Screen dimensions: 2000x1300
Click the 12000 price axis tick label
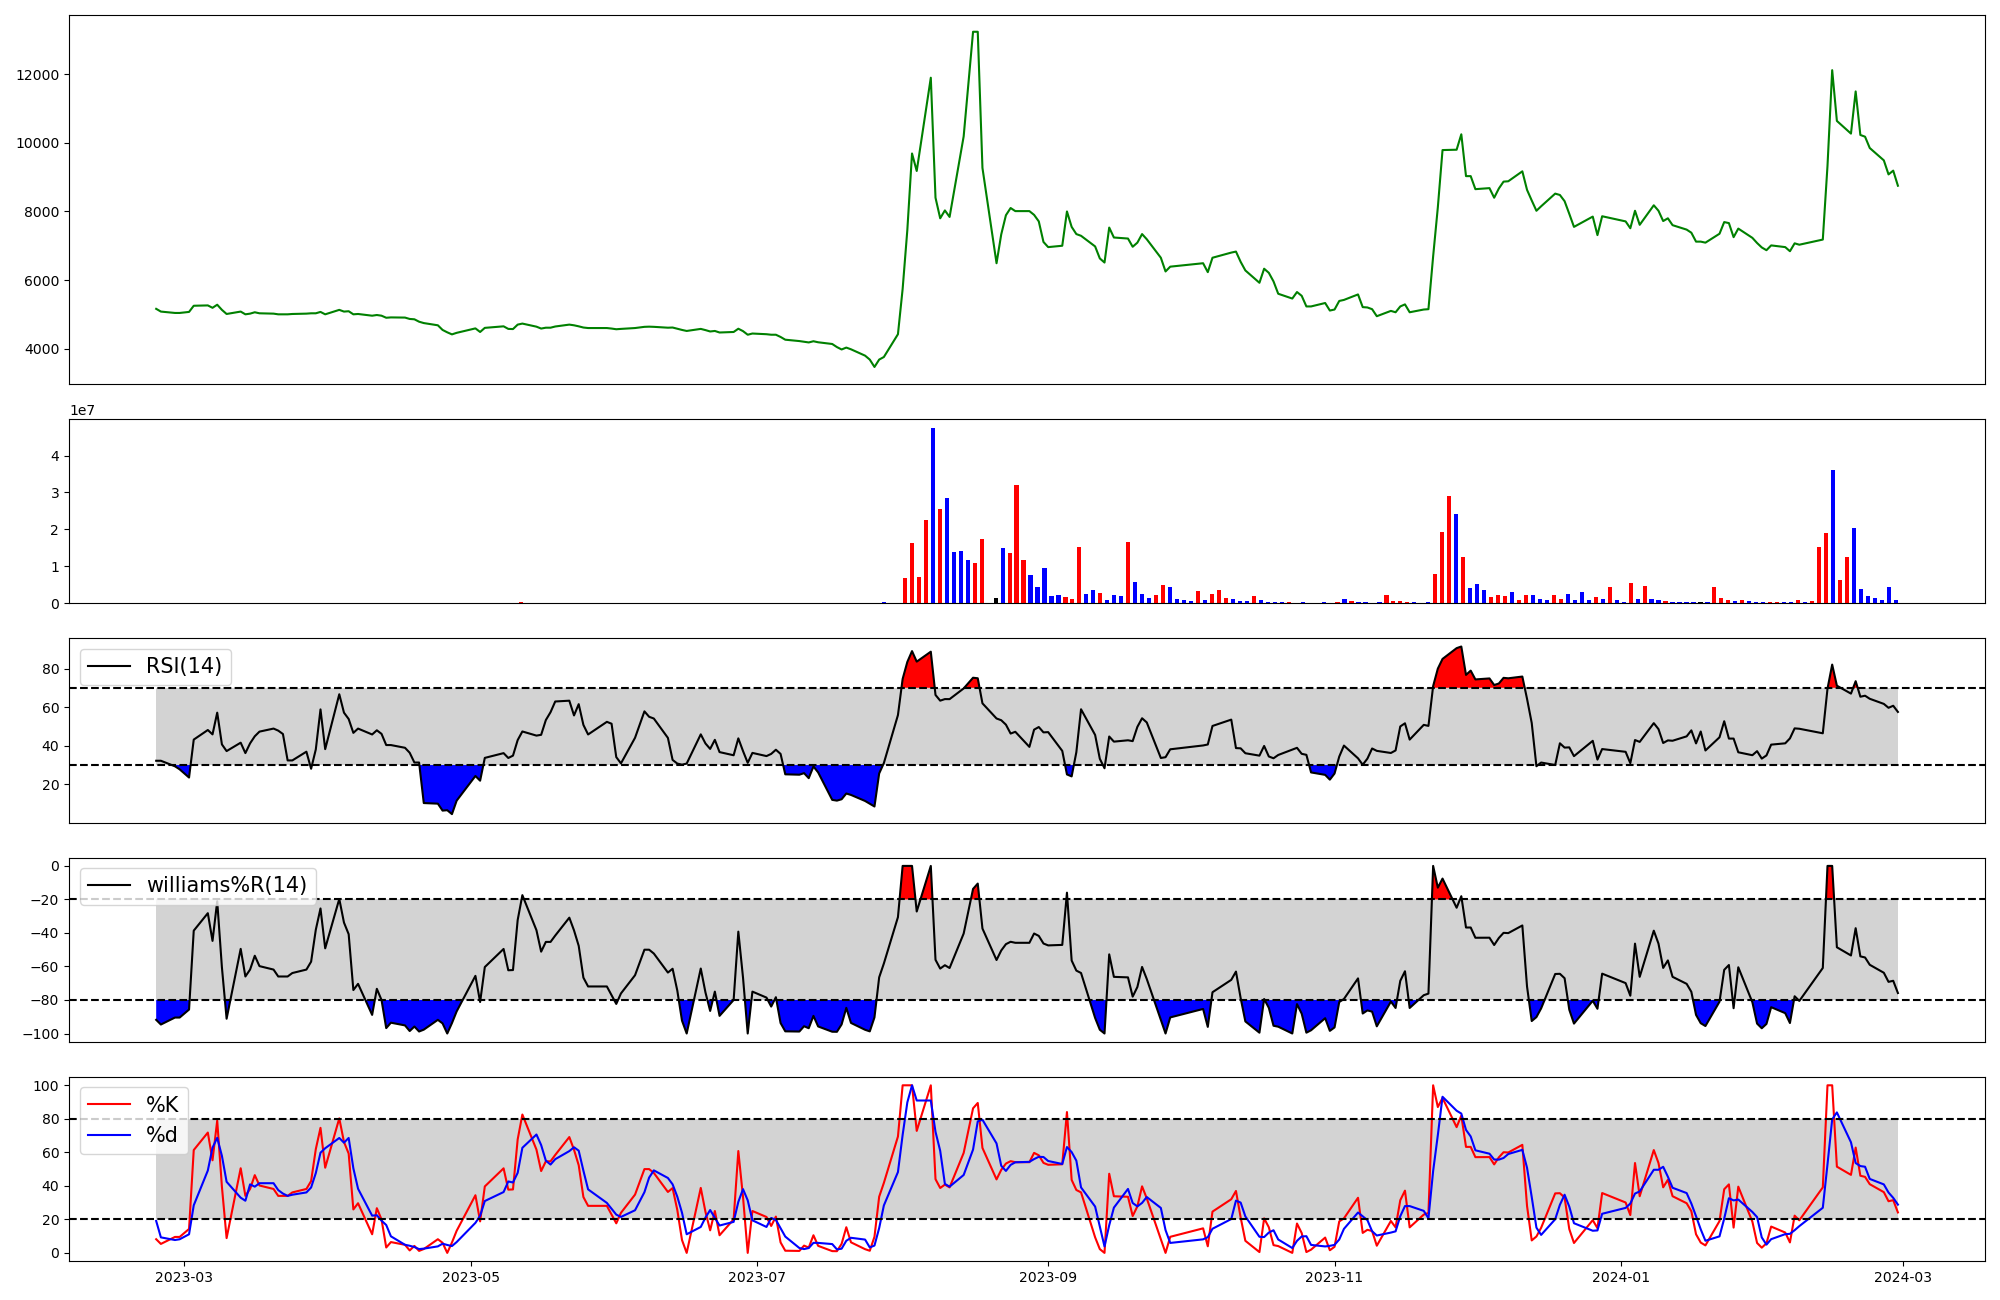38,75
